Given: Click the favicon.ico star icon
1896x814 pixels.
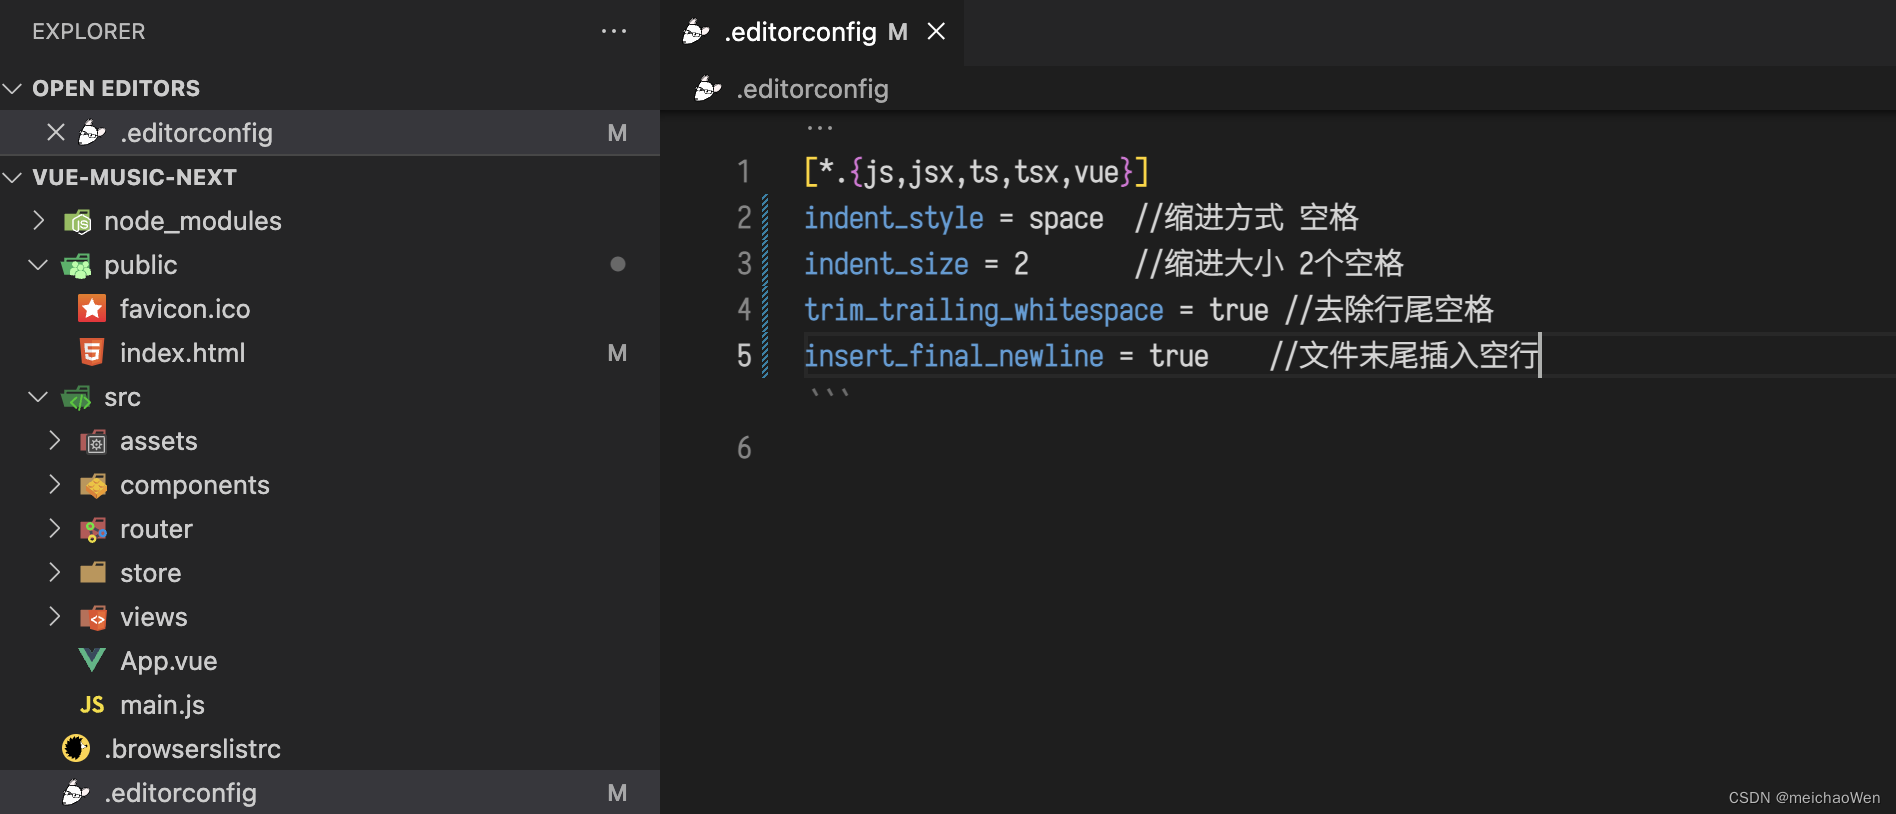Looking at the screenshot, I should pyautogui.click(x=92, y=308).
